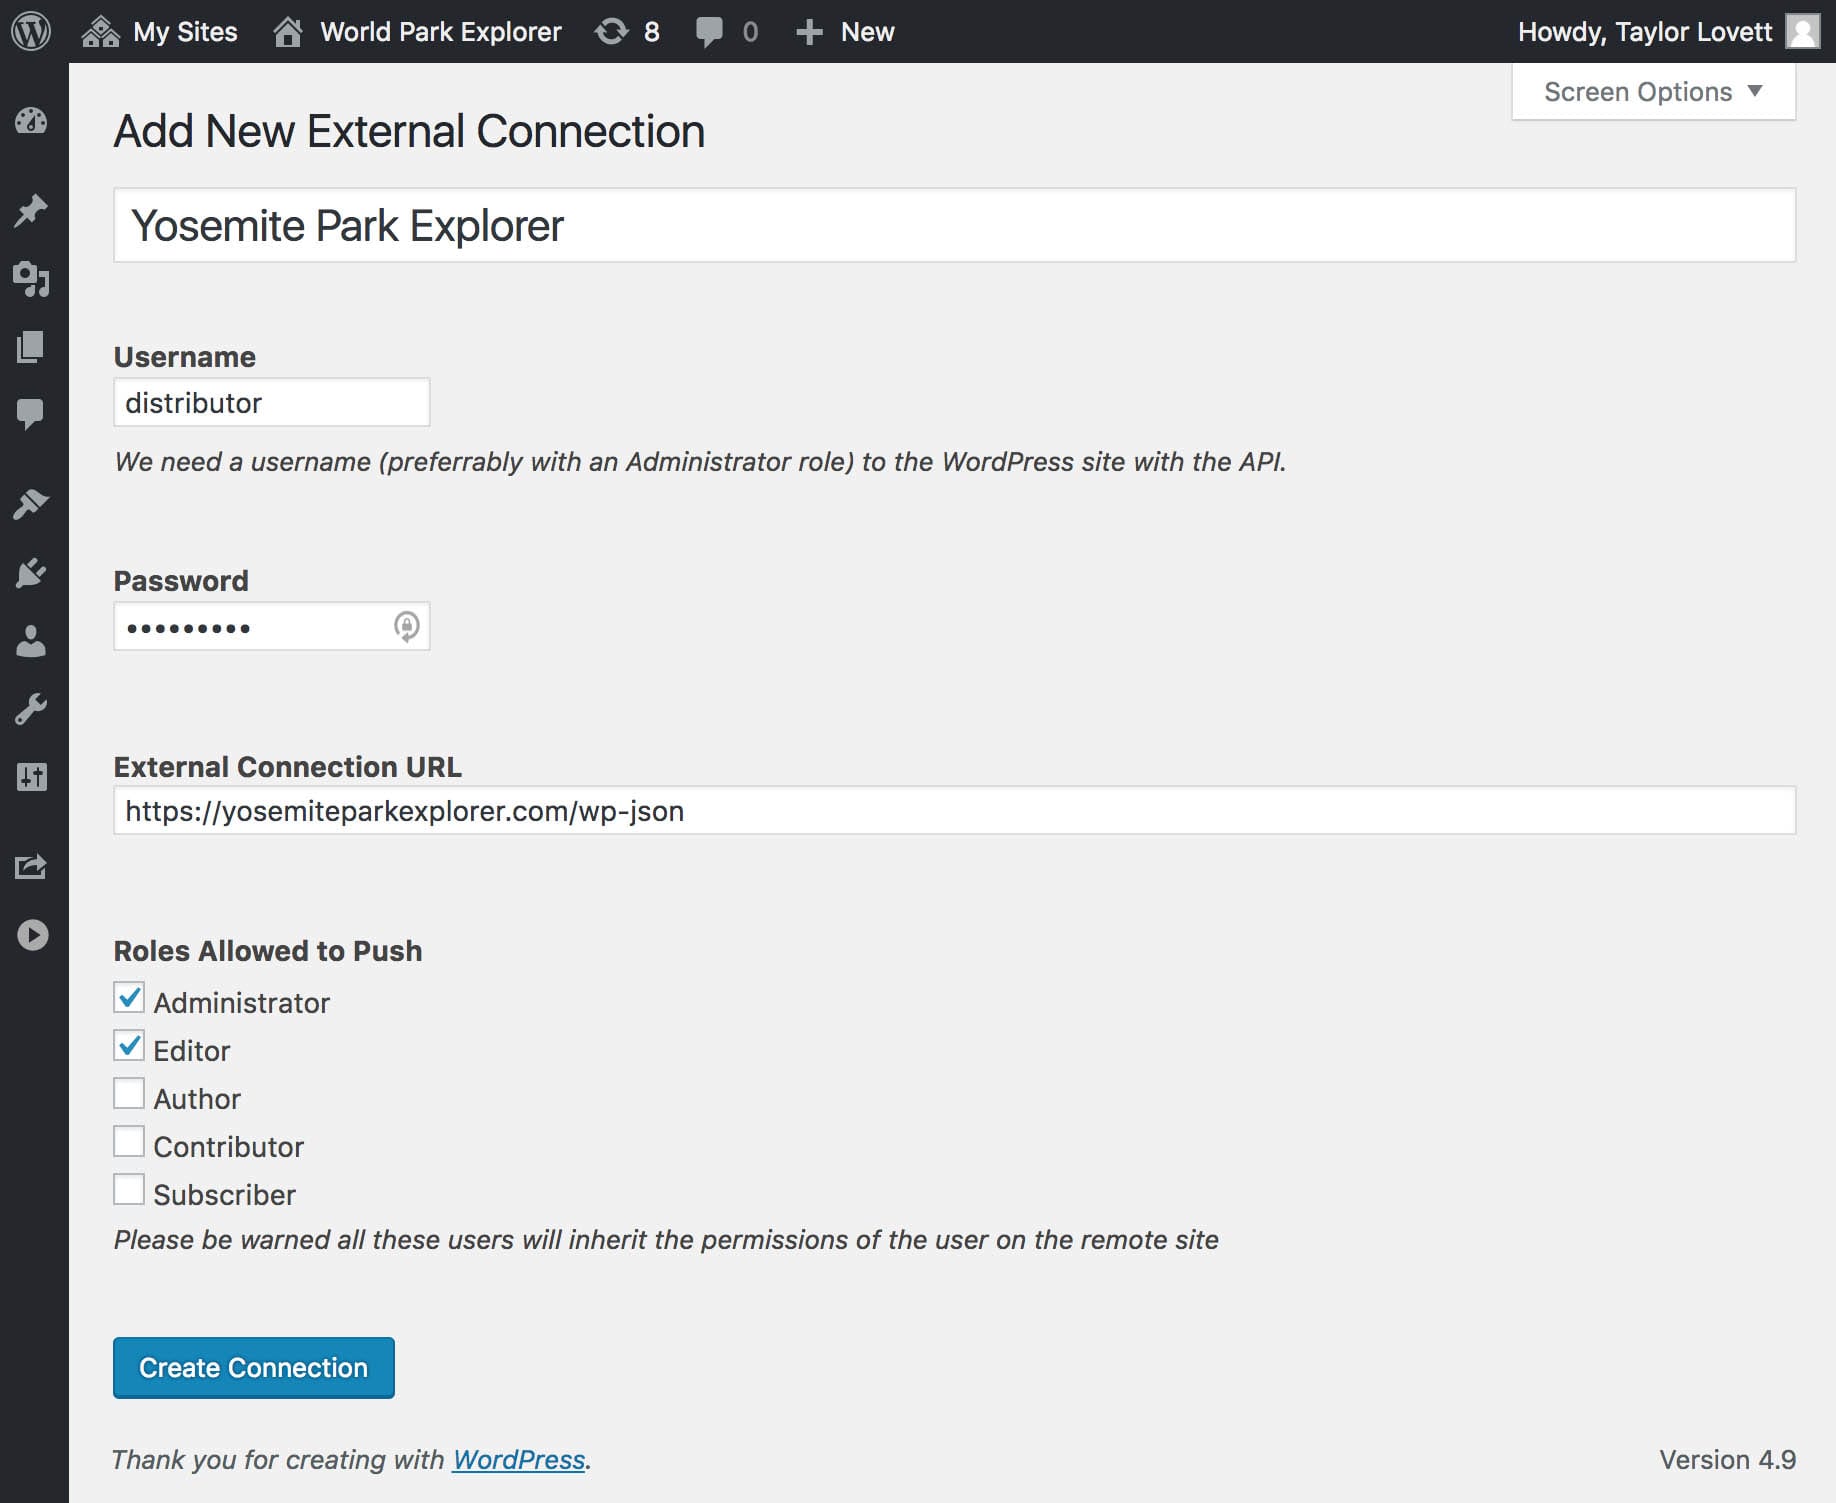
Task: Click the Create Connection button
Action: 254,1368
